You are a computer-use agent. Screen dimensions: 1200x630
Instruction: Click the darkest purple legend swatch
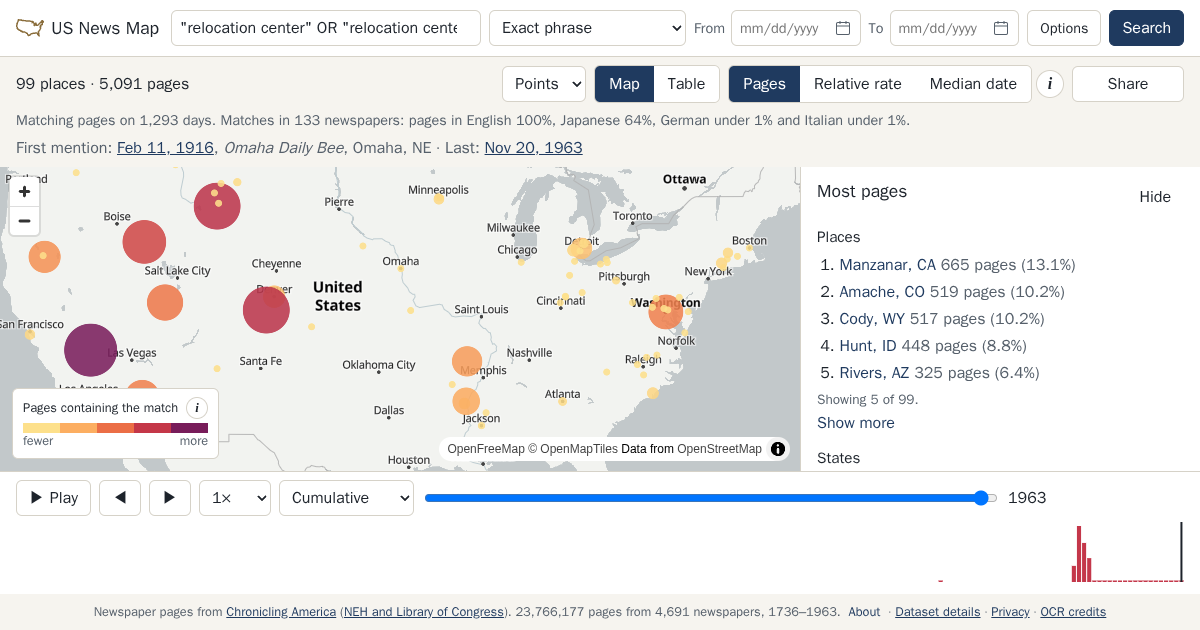point(190,428)
